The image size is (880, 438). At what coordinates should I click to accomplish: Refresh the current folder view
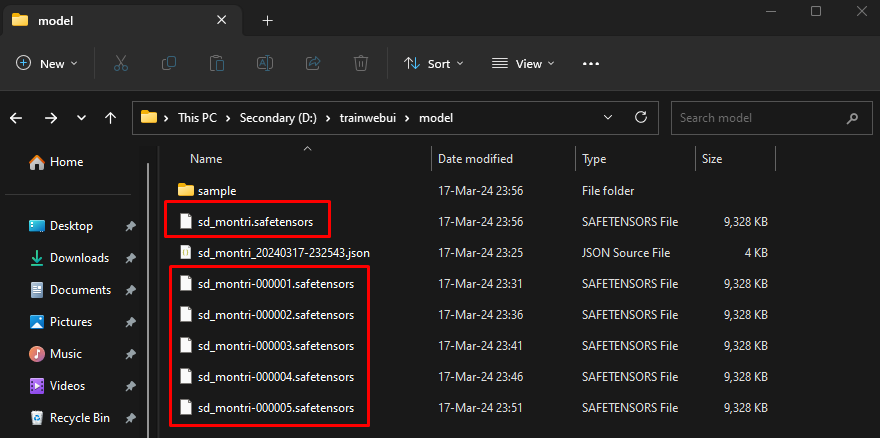pos(640,118)
